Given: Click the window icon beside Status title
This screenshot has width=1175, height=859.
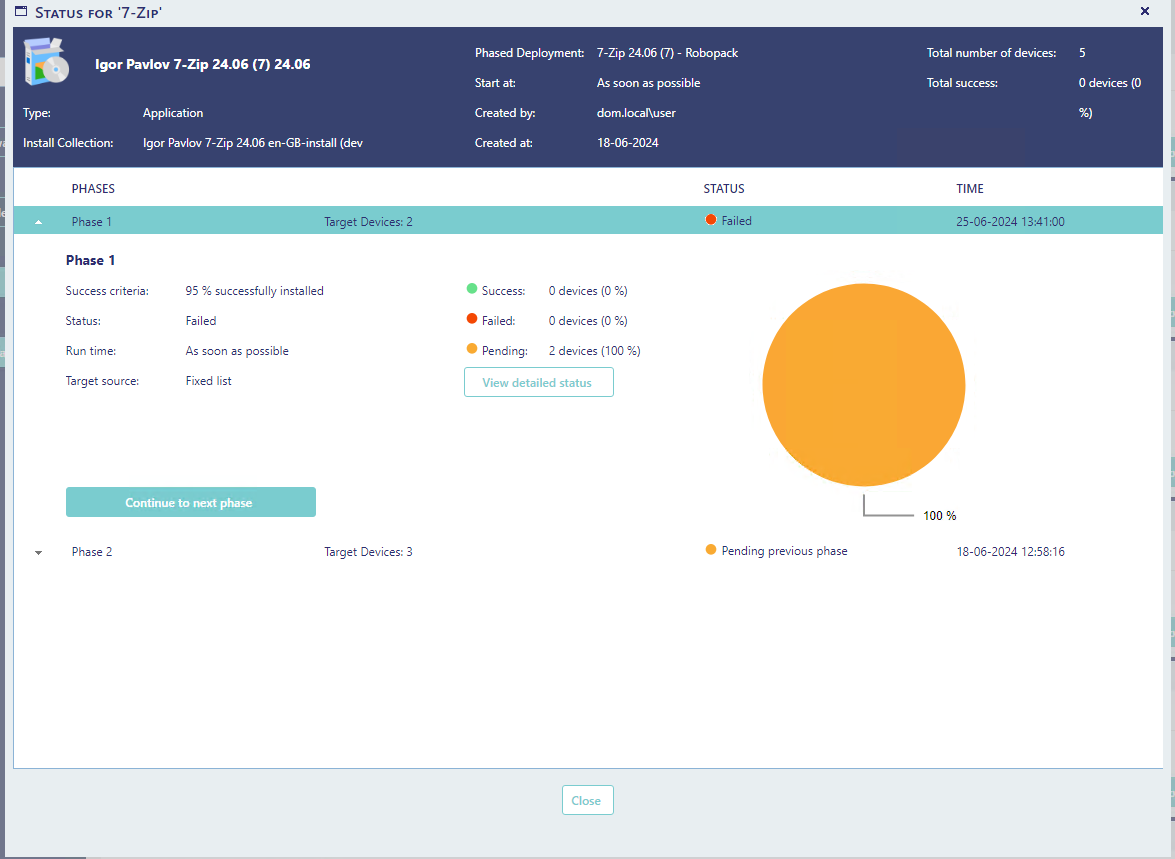Looking at the screenshot, I should click(x=21, y=12).
